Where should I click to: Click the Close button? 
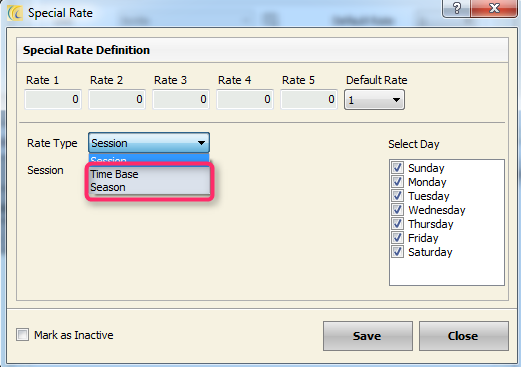point(464,336)
